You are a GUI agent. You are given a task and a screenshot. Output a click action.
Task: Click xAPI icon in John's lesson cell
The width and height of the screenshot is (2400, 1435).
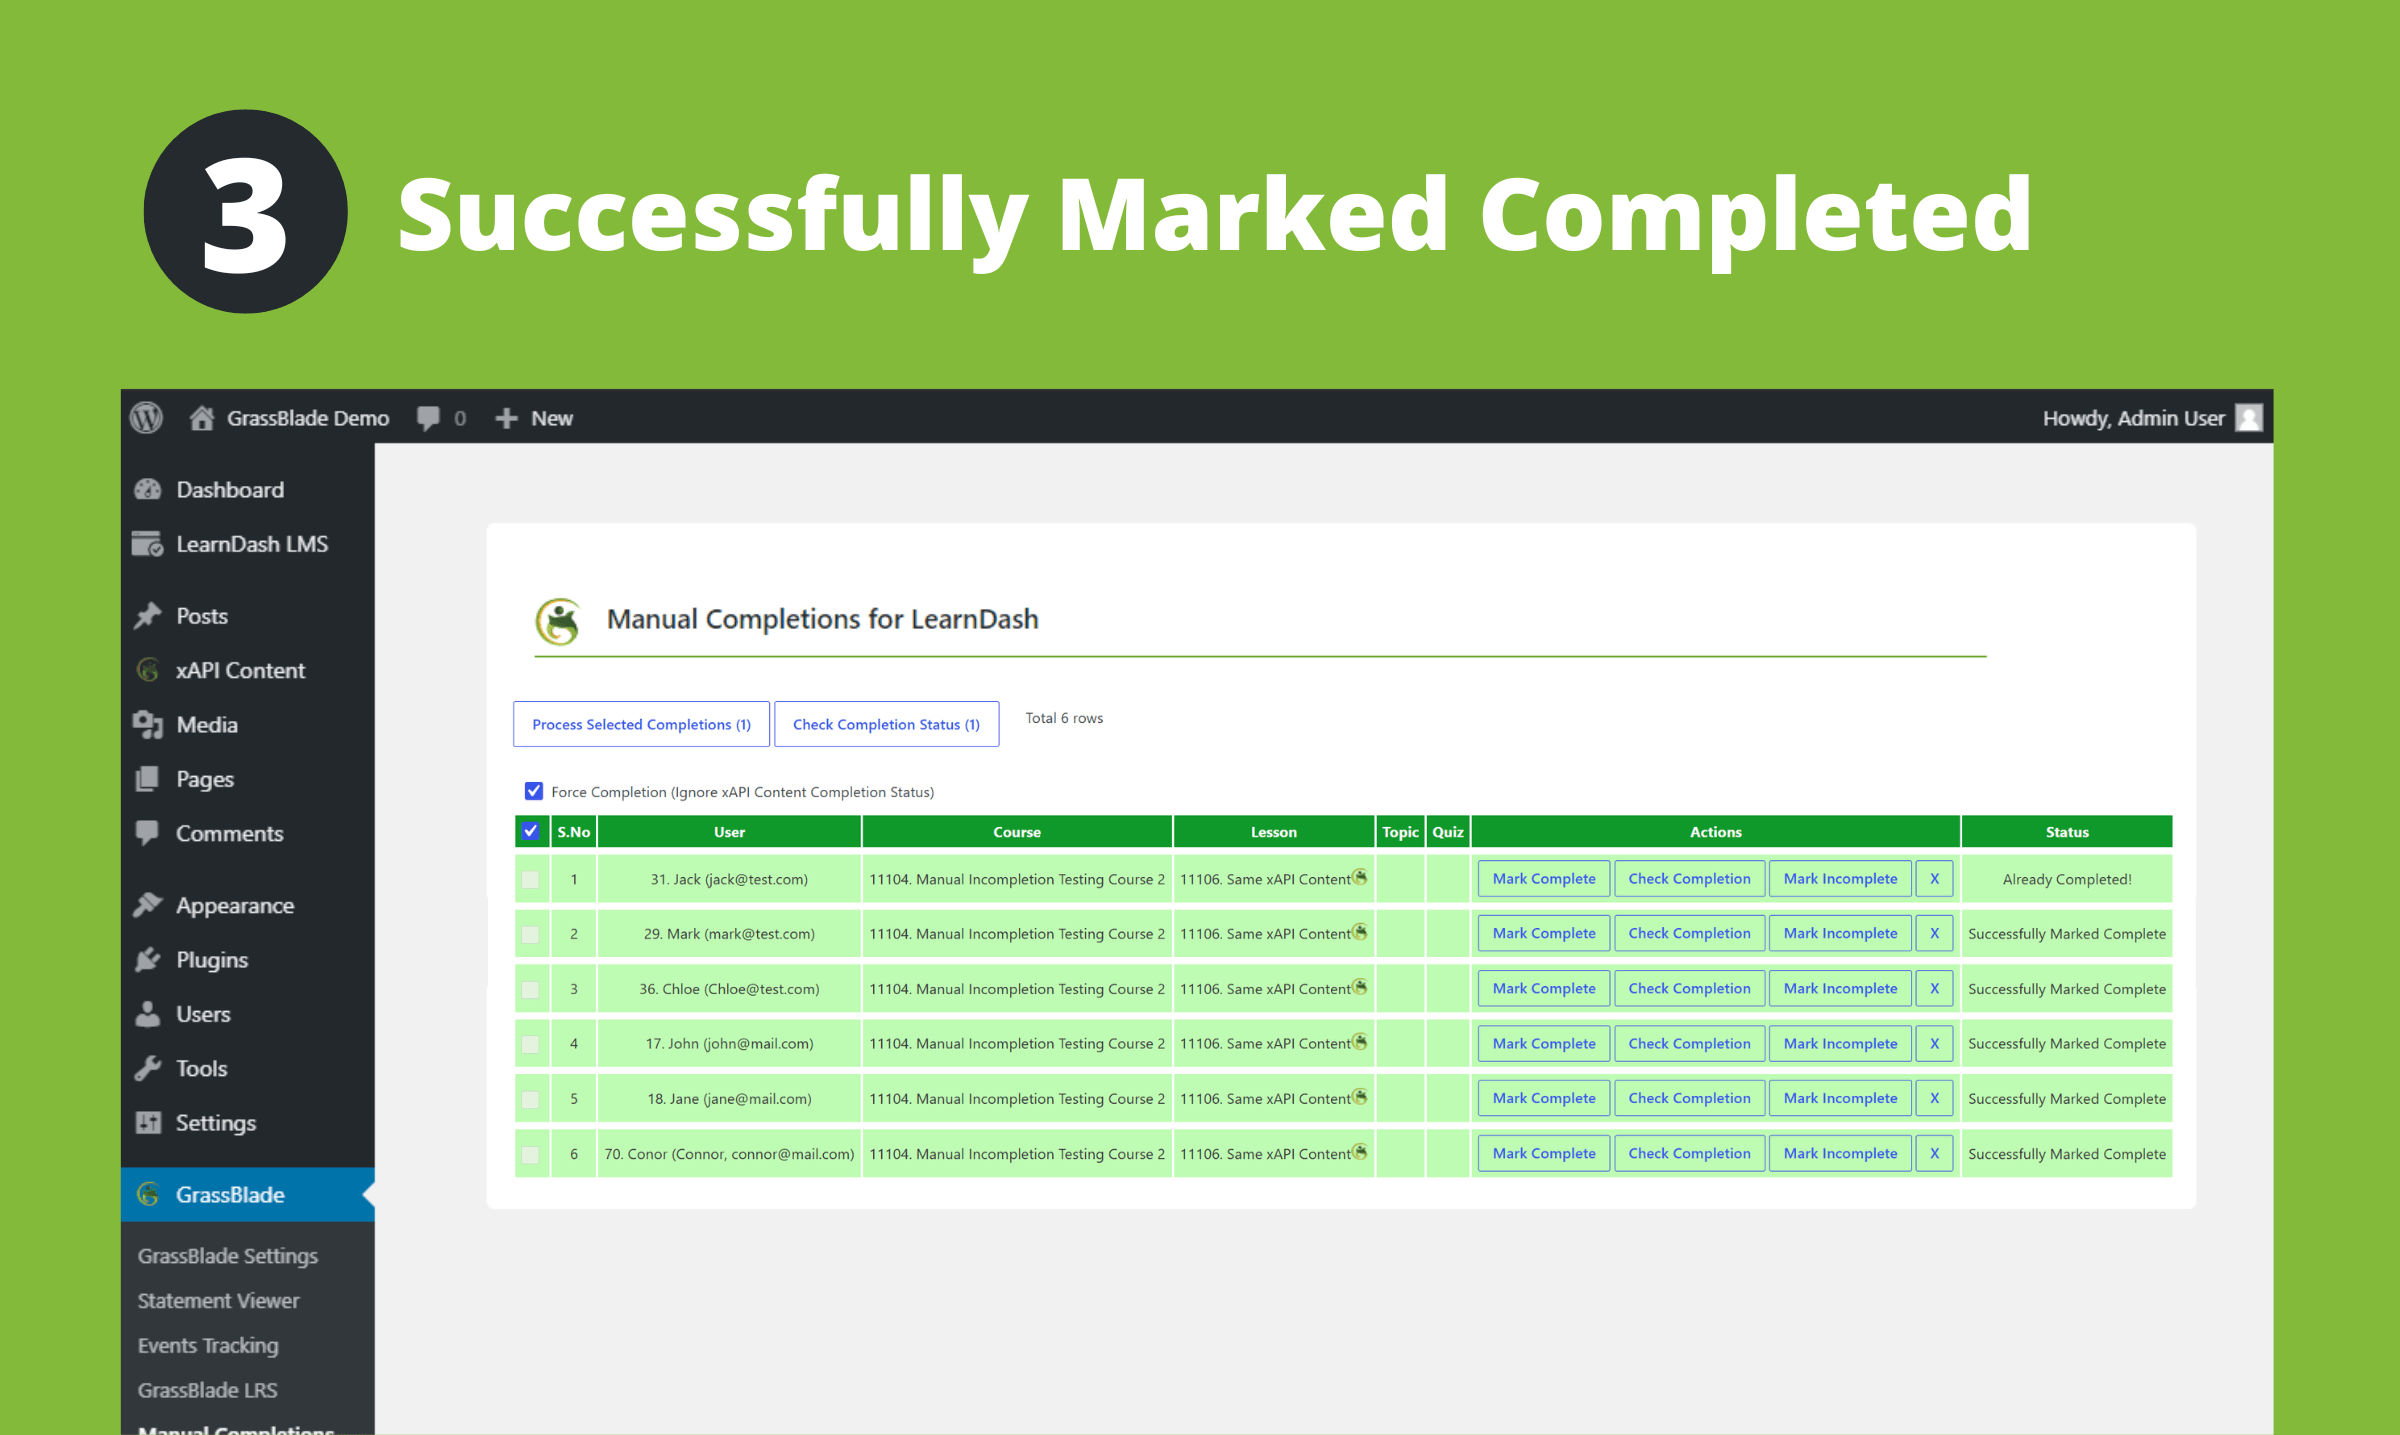[1360, 1042]
